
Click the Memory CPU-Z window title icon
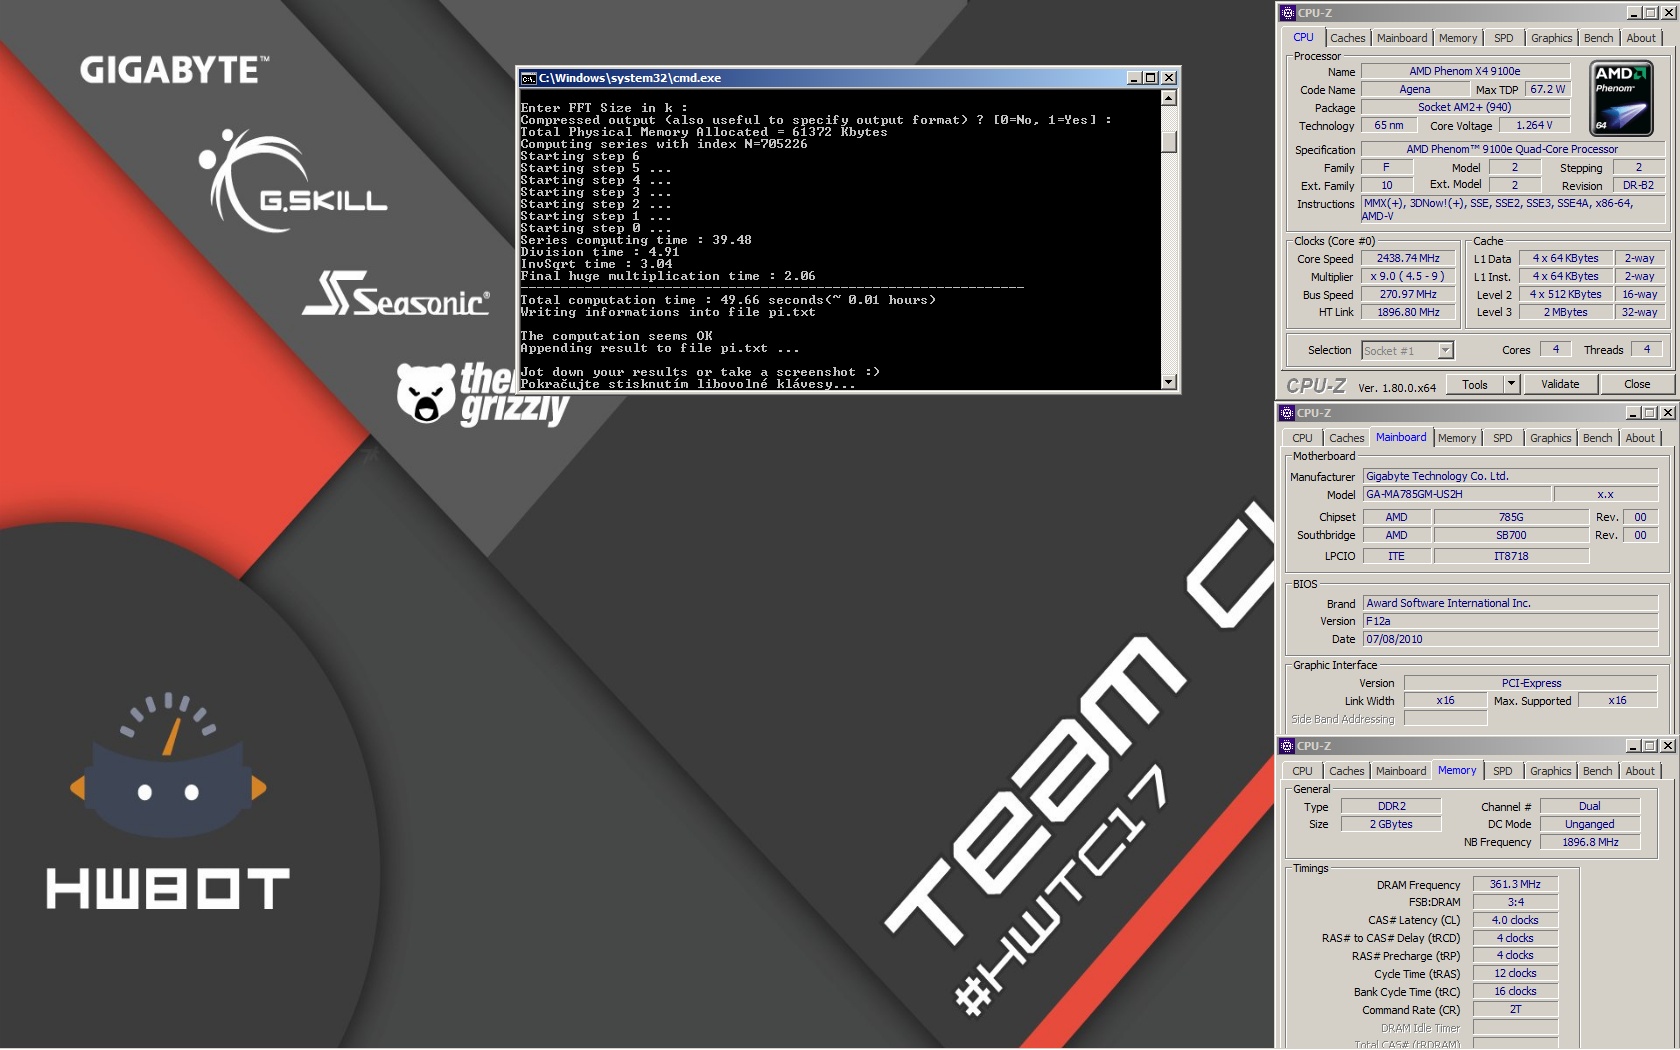point(1287,746)
